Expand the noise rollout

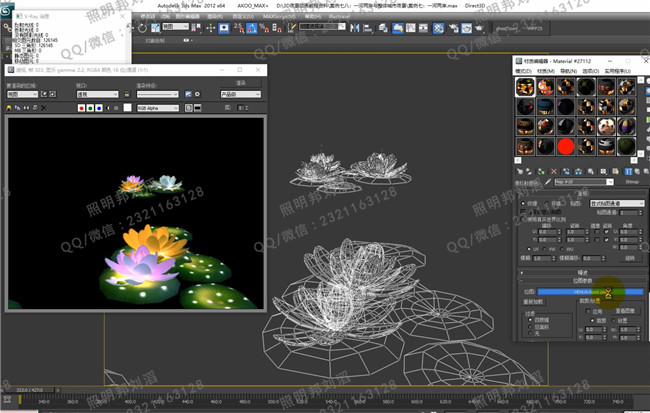tap(582, 272)
